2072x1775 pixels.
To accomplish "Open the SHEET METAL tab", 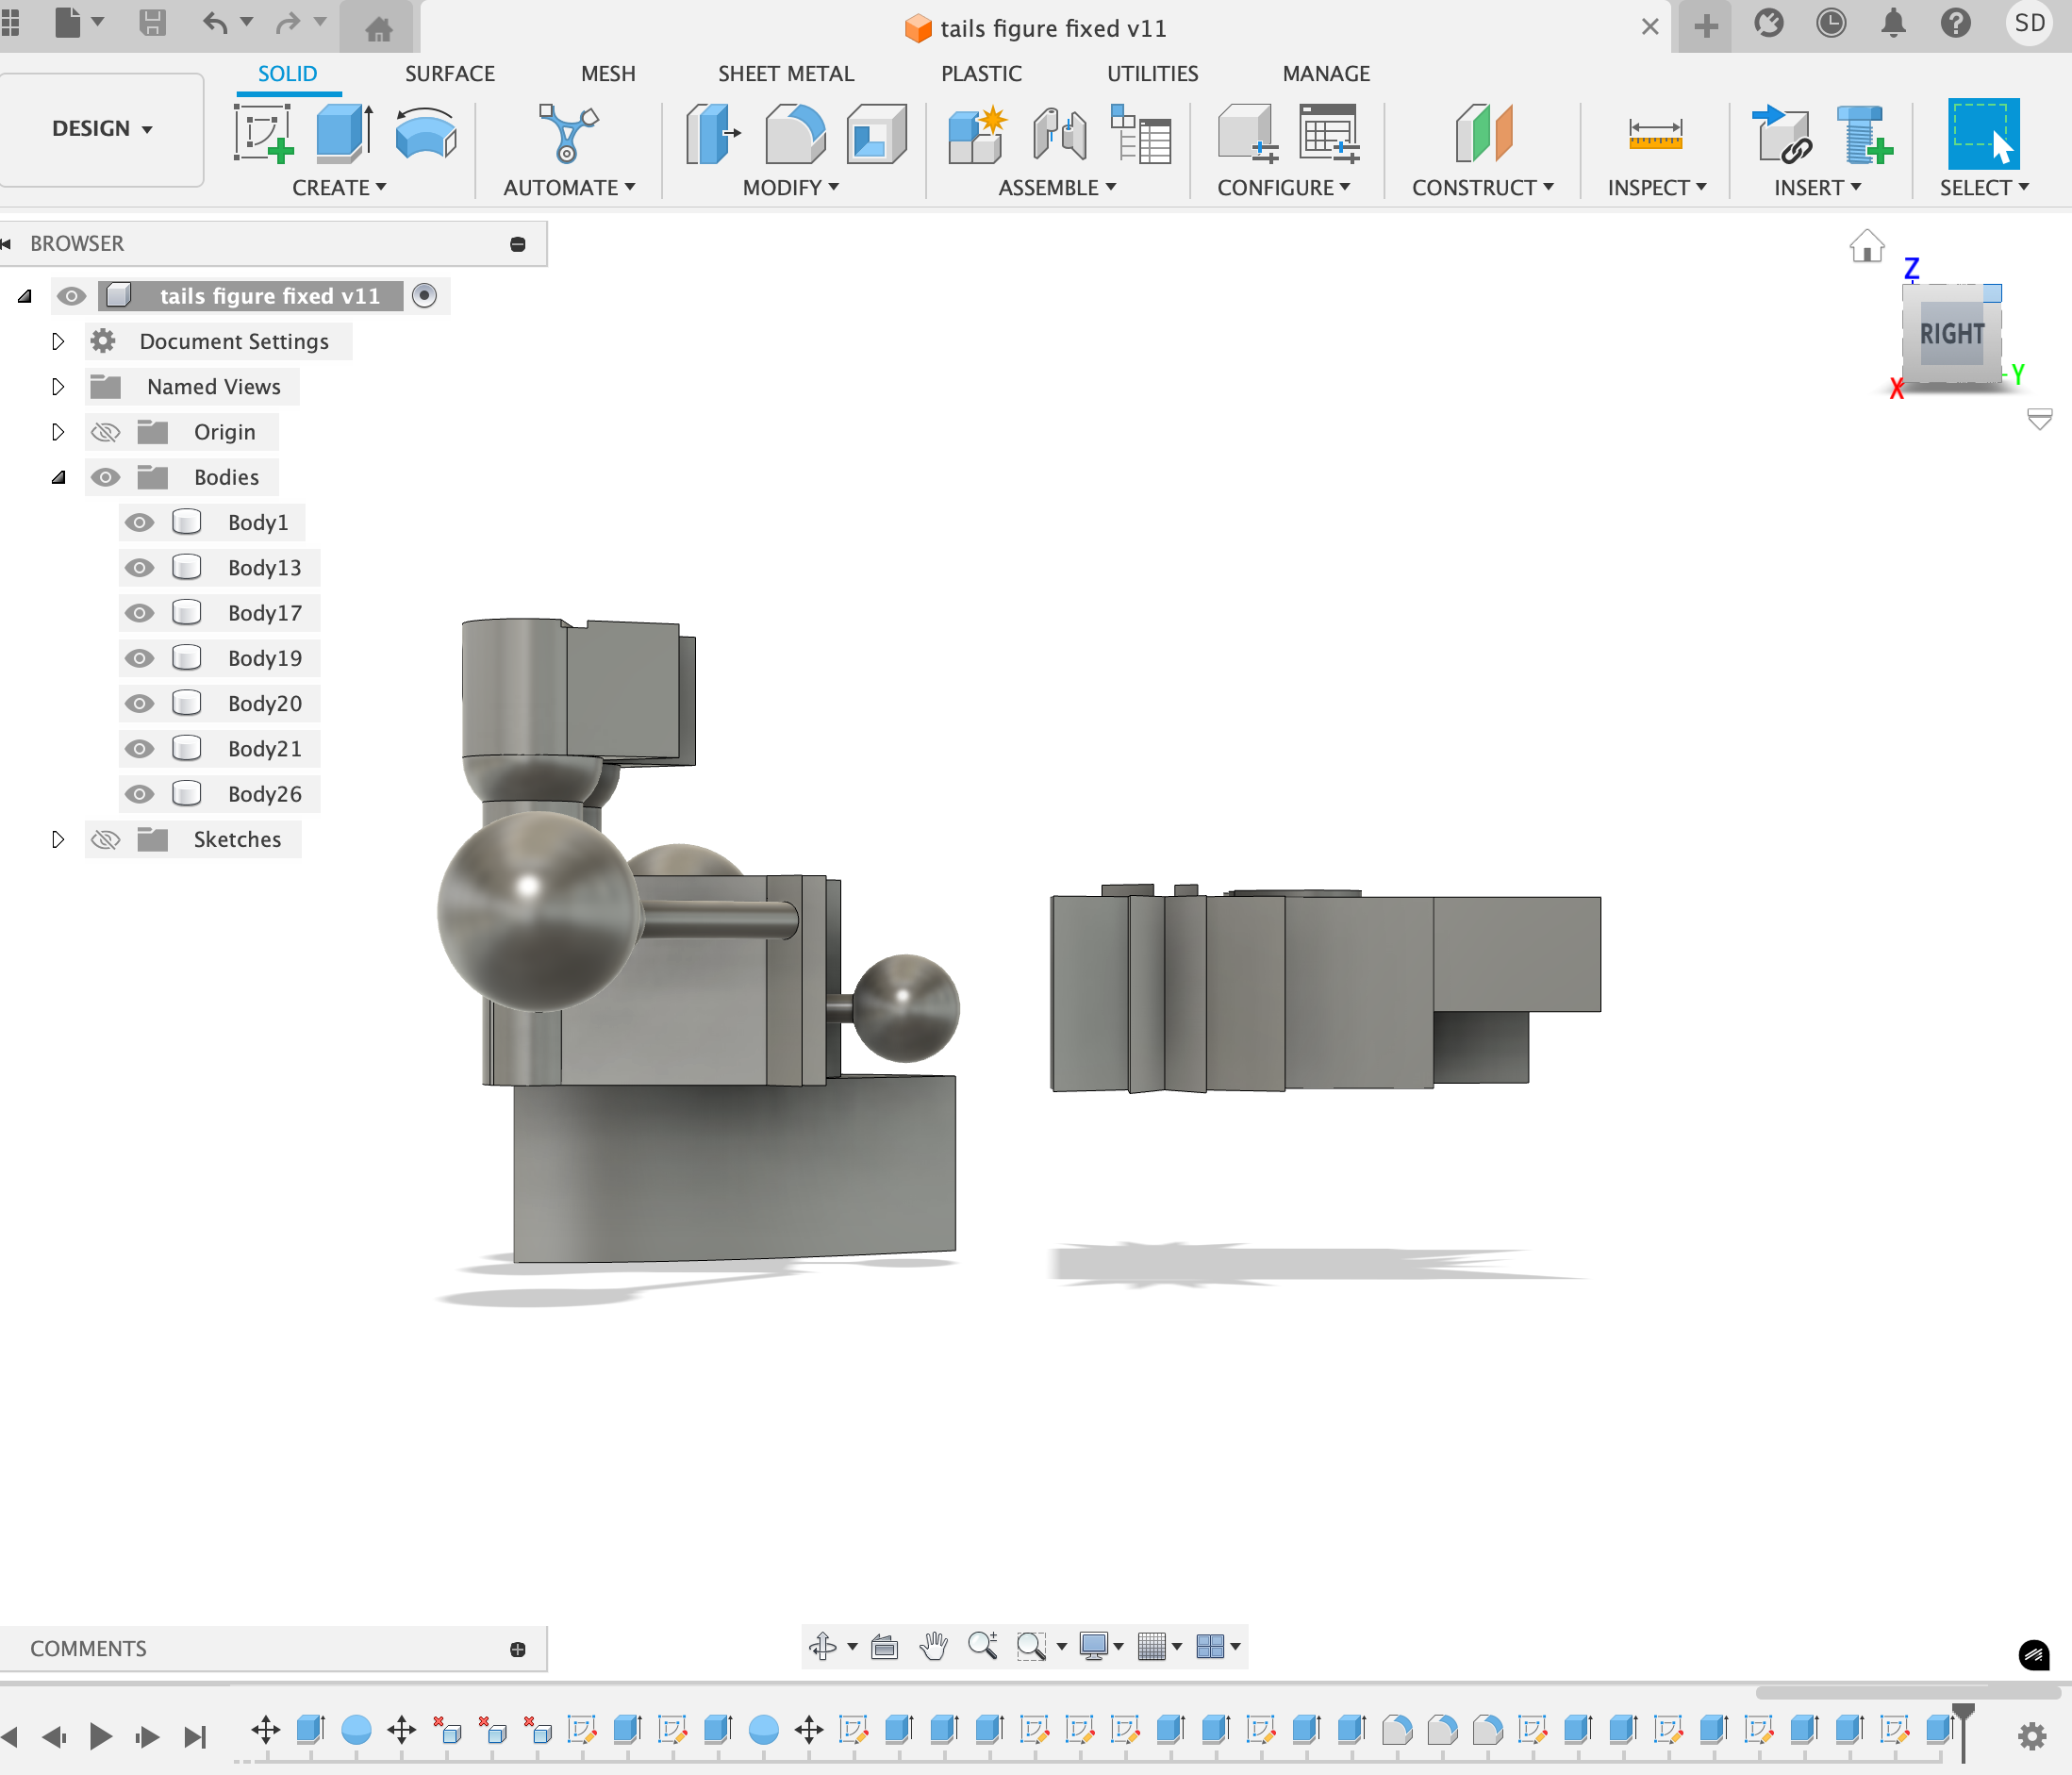I will (x=785, y=73).
